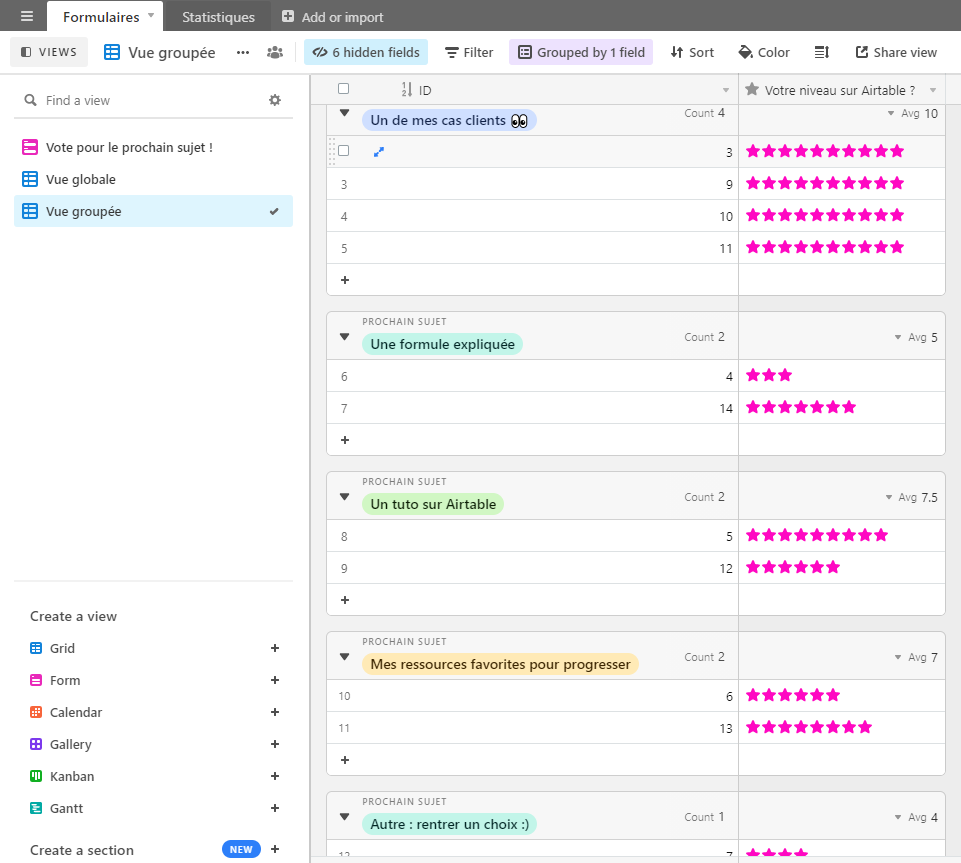Open the ID column dropdown arrow
961x863 pixels.
tap(726, 91)
